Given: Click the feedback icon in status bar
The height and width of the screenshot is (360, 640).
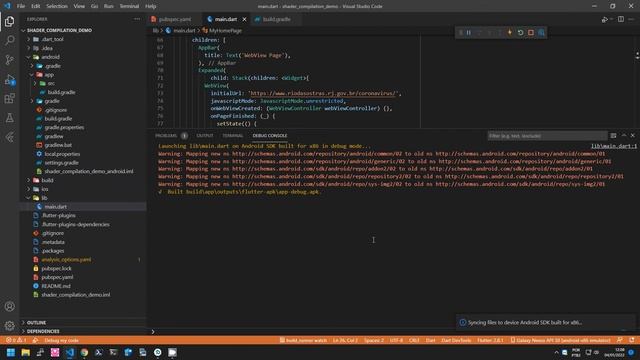Looking at the screenshot, I should (620, 340).
